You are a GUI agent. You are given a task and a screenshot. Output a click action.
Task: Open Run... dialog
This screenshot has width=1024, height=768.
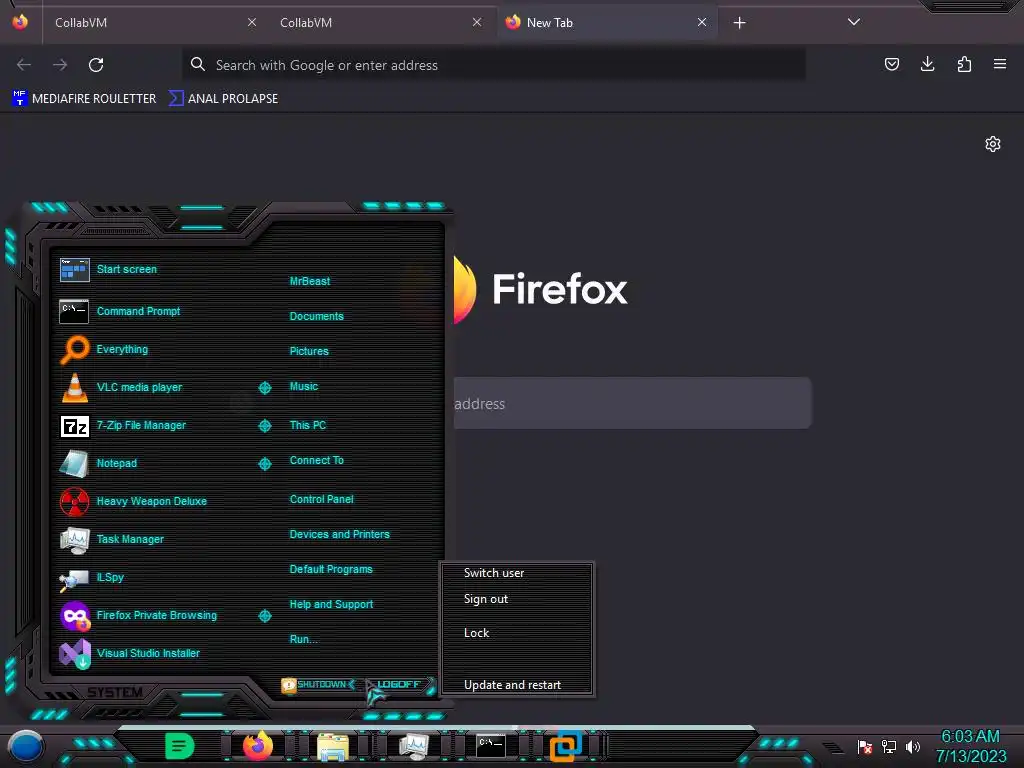point(303,639)
